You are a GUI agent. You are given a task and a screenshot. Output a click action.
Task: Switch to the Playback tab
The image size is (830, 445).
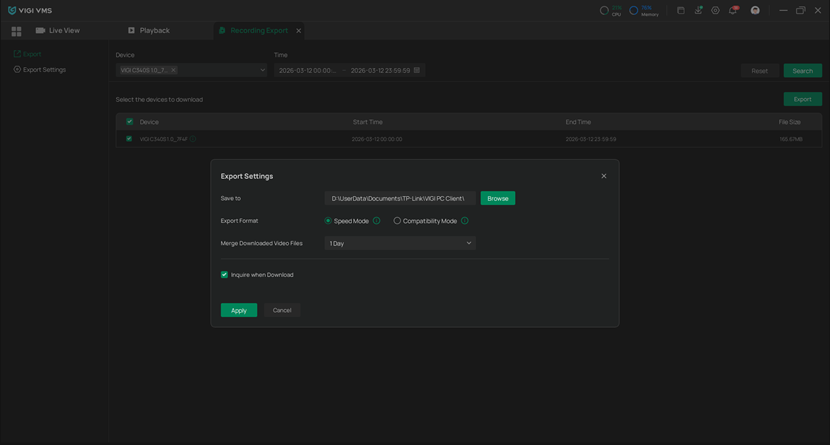click(x=148, y=31)
